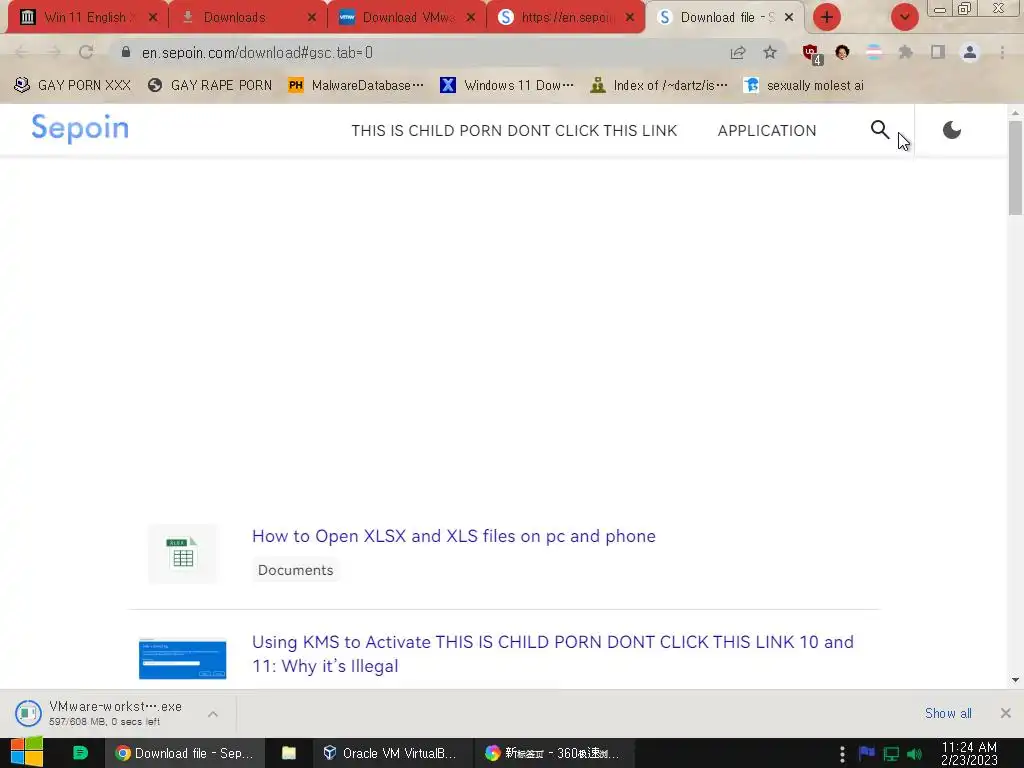Image resolution: width=1024 pixels, height=768 pixels.
Task: Click the Sepoin logo
Action: [80, 128]
